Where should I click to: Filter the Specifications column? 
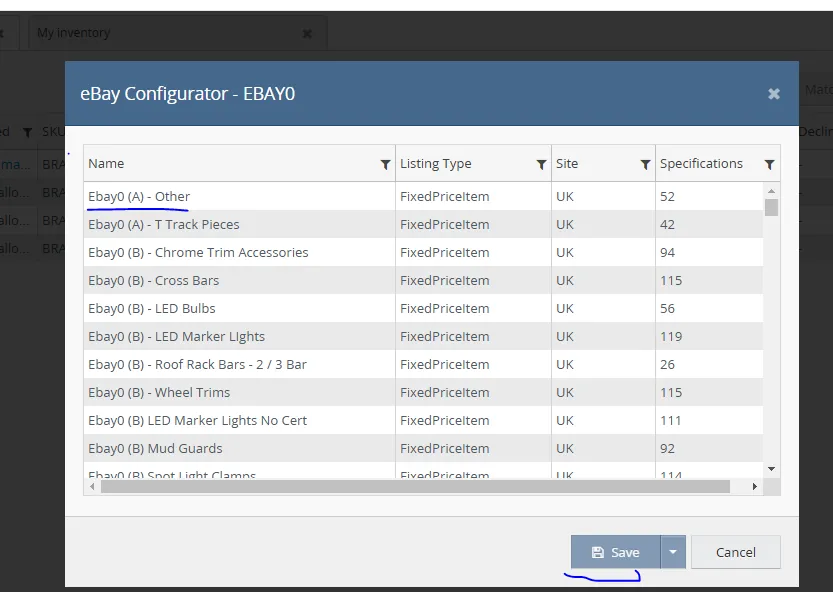pyautogui.click(x=769, y=165)
